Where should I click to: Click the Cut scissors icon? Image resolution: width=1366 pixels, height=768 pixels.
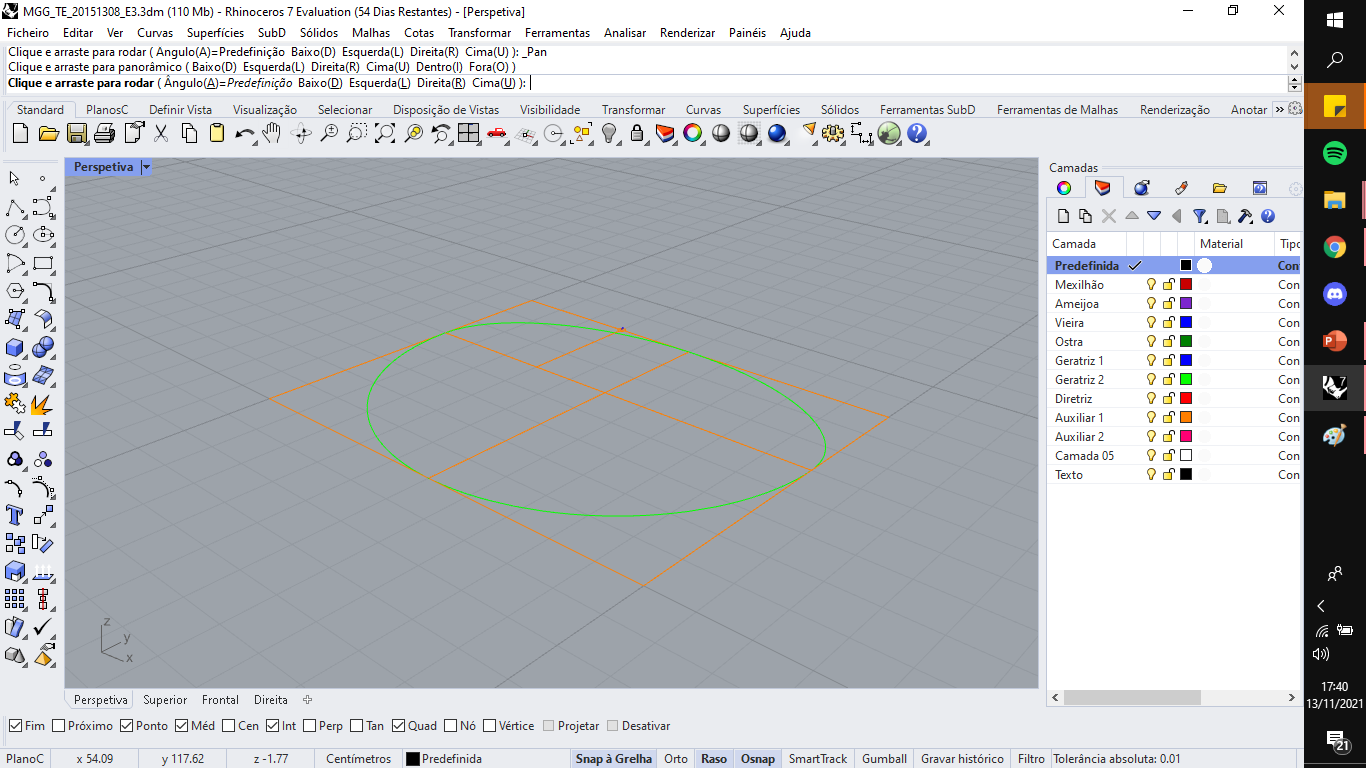(x=161, y=133)
